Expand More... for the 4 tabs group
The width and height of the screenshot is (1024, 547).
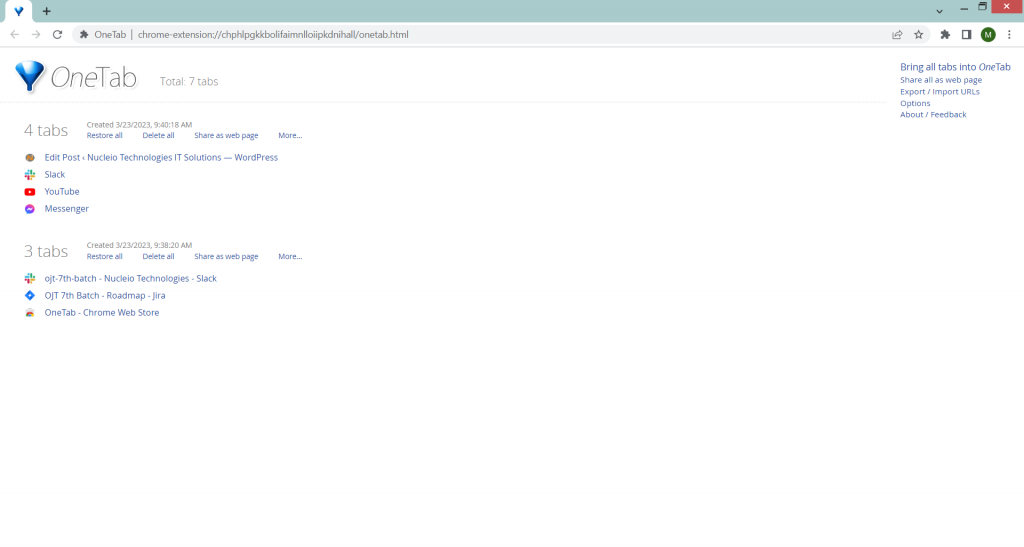290,135
